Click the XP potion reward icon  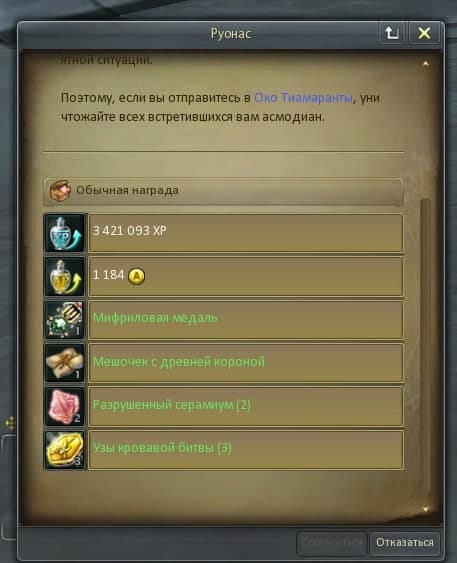pyautogui.click(x=65, y=233)
